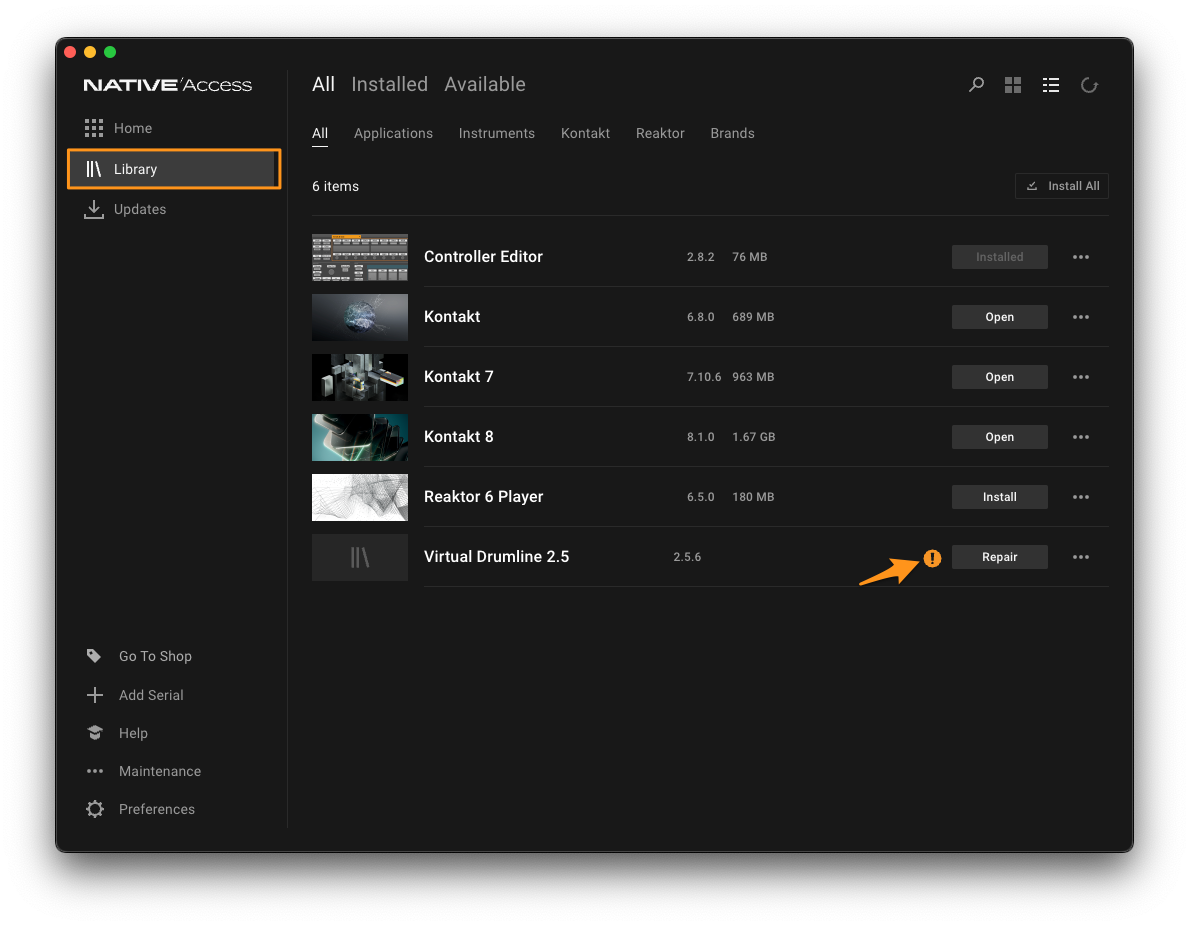The width and height of the screenshot is (1189, 926).
Task: Switch to the Available tab
Action: coord(485,84)
